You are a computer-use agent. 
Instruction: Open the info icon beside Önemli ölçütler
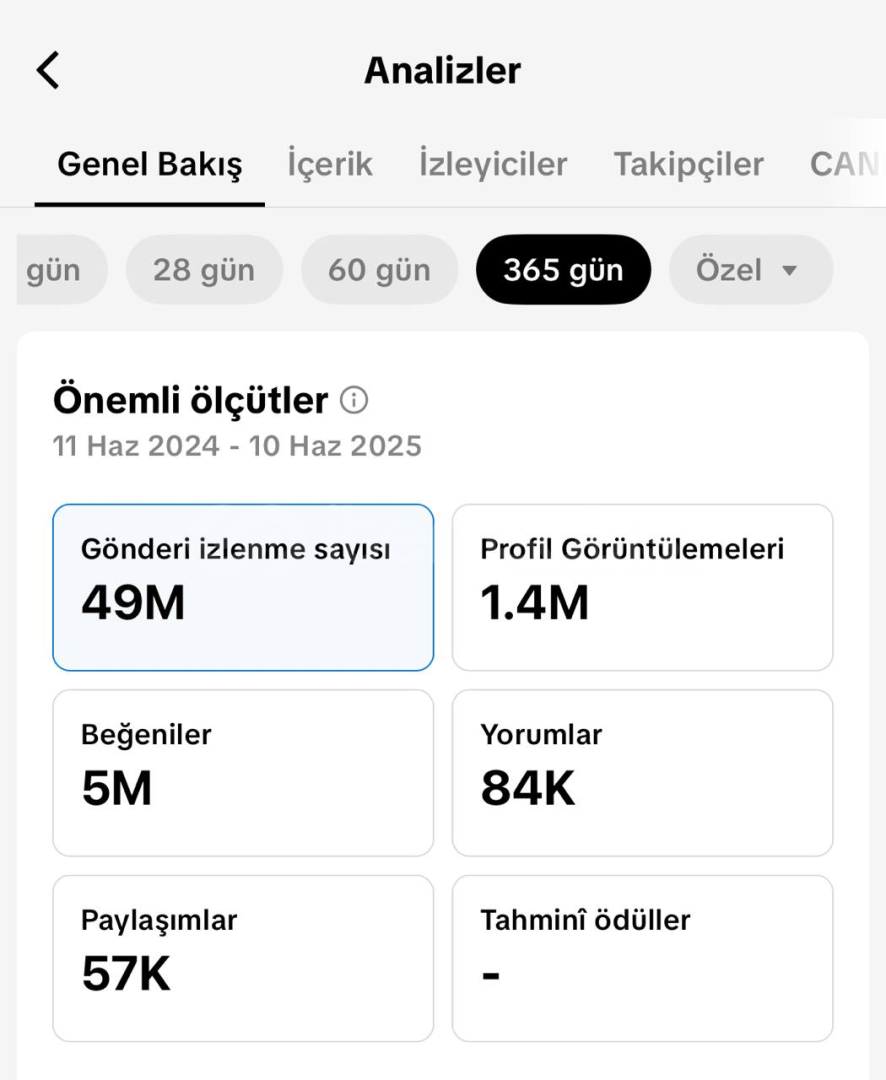coord(354,400)
